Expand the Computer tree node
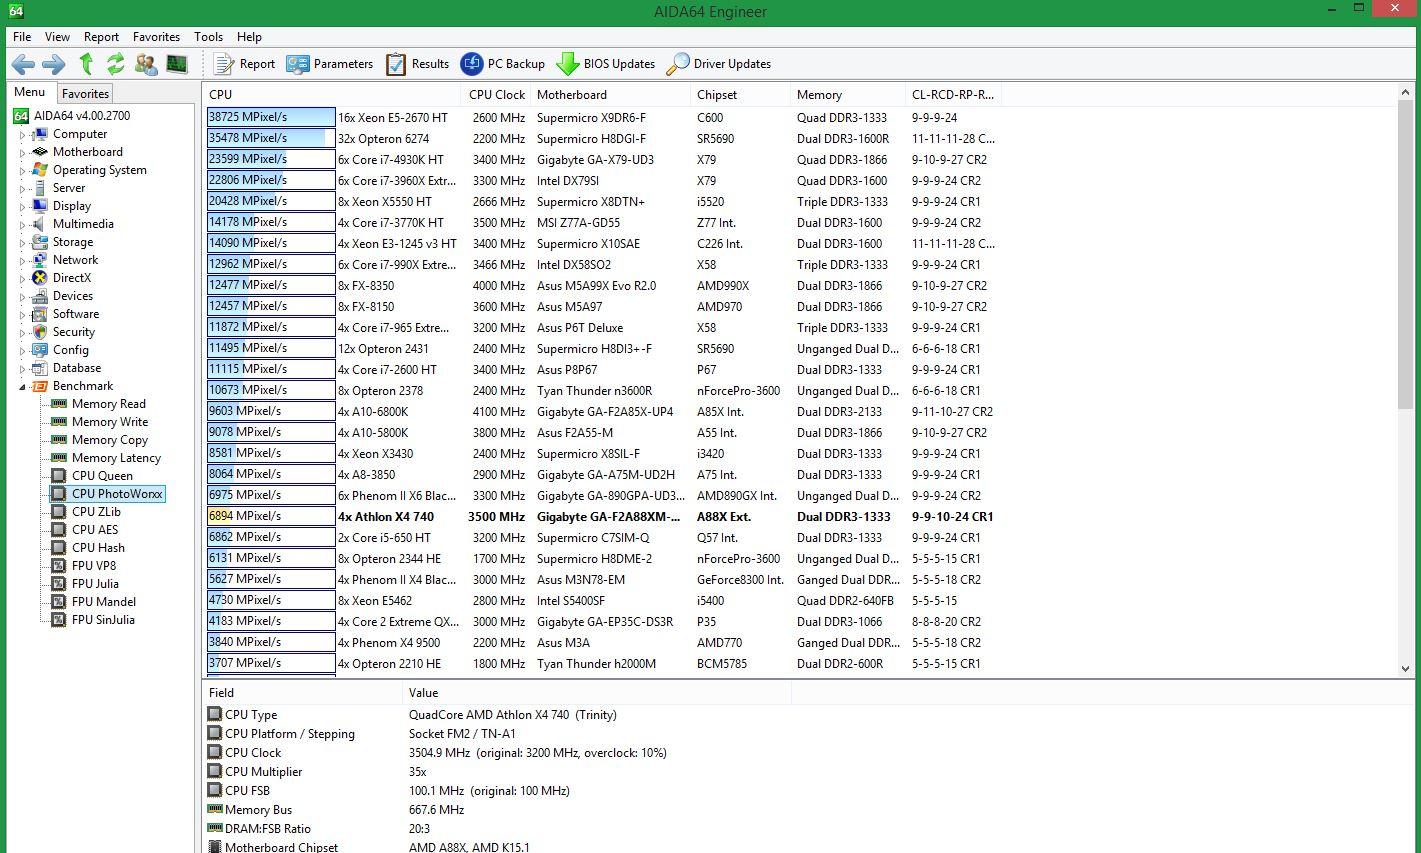The image size is (1421, 853). [23, 134]
